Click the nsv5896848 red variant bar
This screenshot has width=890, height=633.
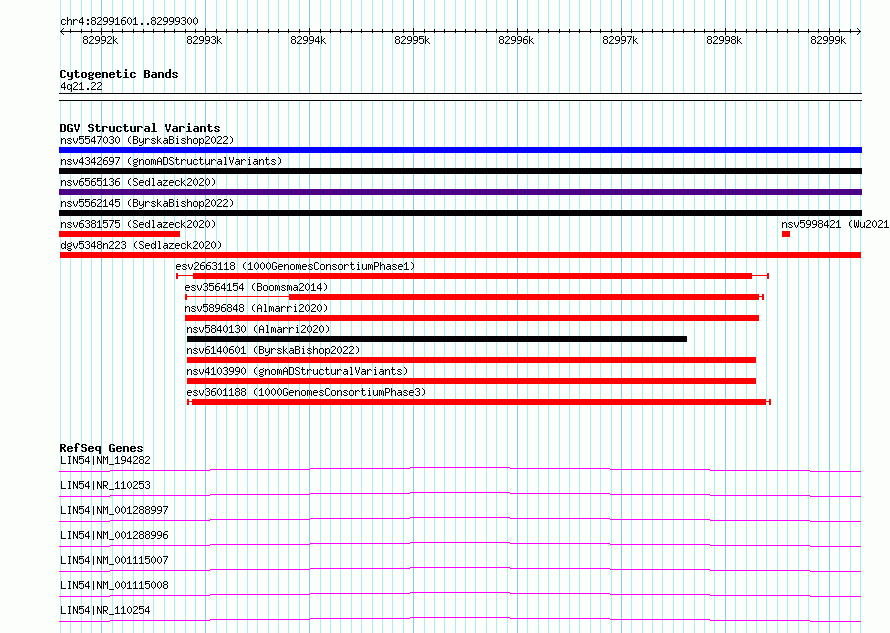[x=472, y=318]
